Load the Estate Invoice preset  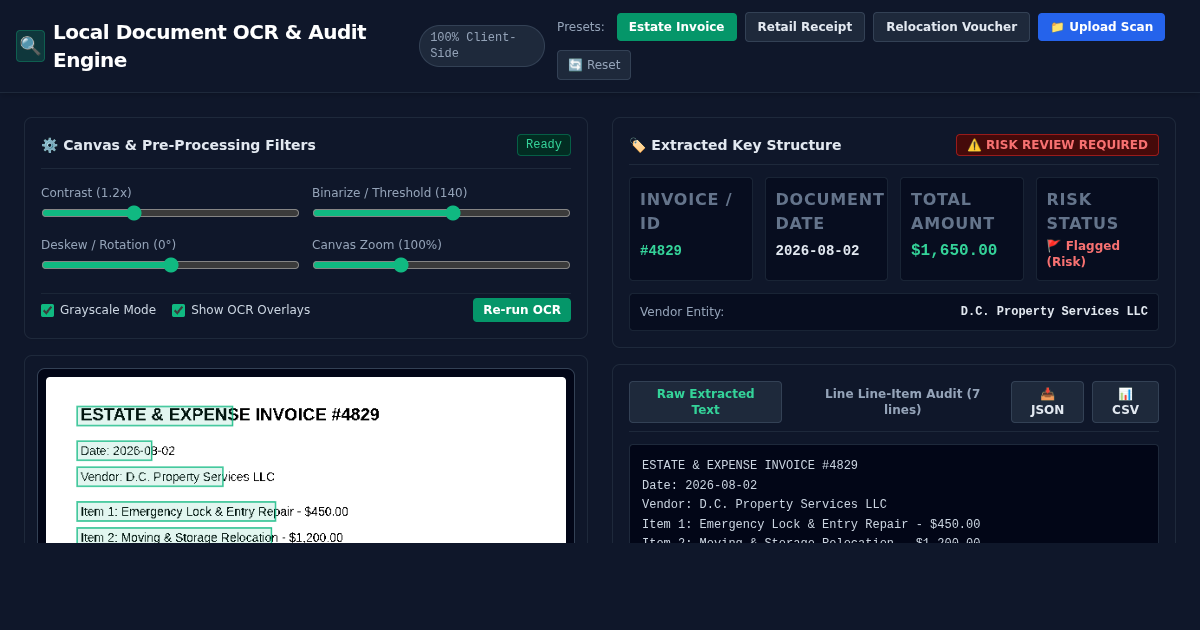tap(676, 27)
